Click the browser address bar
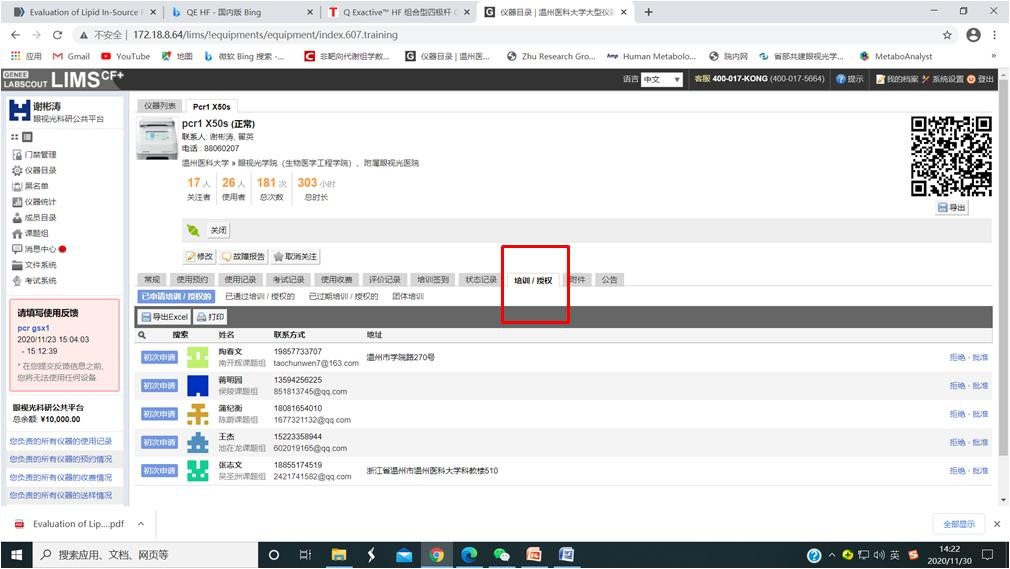 point(500,35)
